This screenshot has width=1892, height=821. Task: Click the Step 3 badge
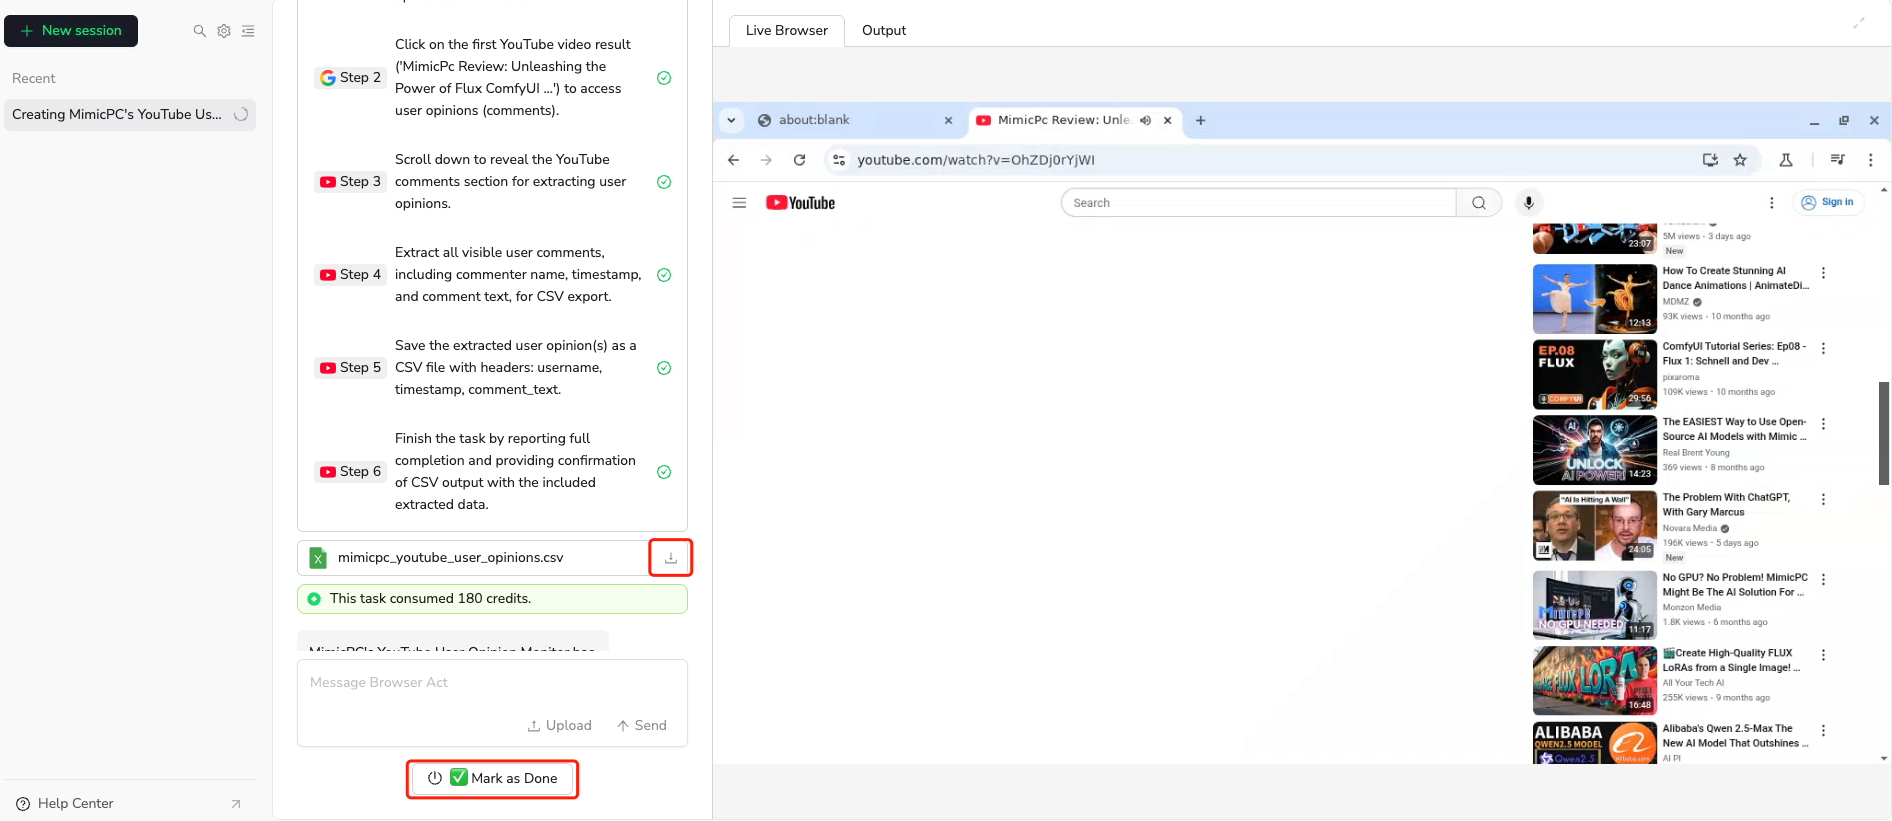pos(350,182)
